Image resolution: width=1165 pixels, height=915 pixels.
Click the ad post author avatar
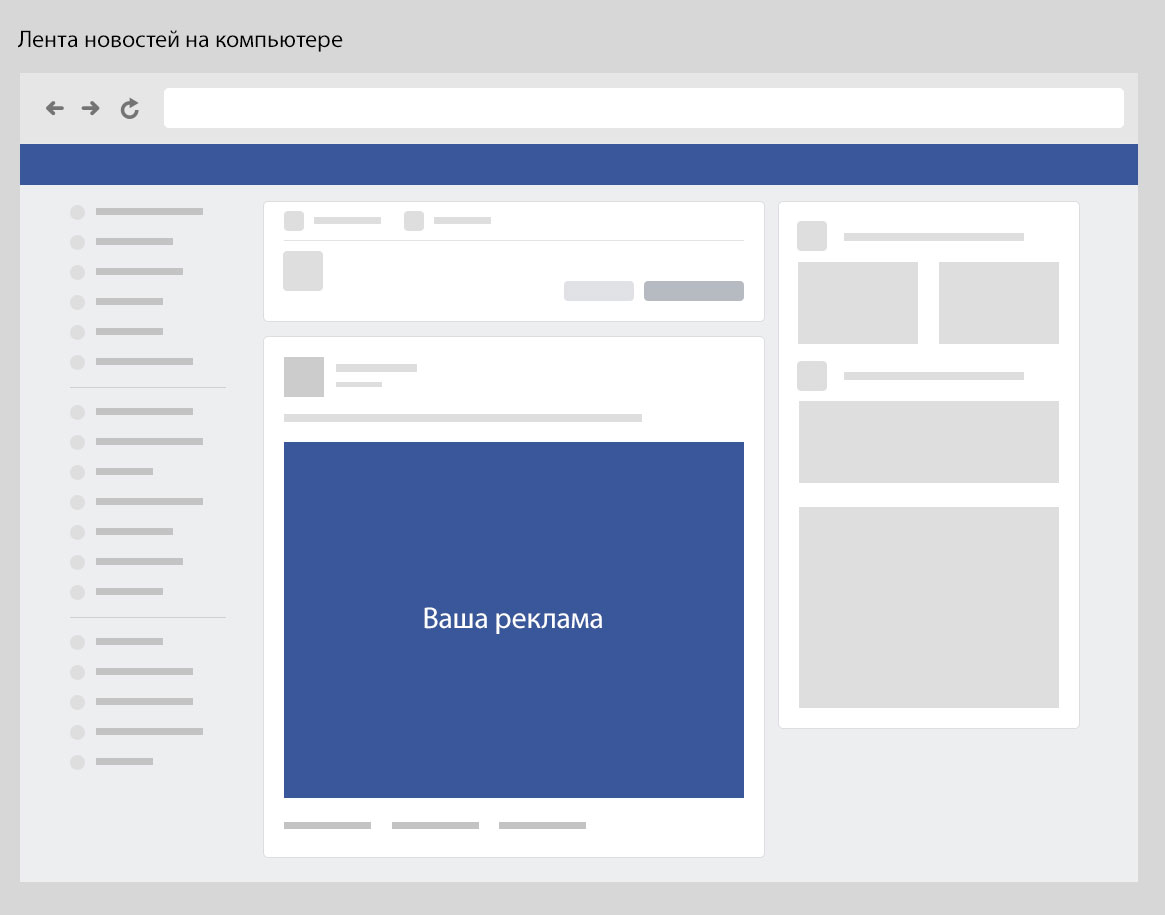[304, 377]
